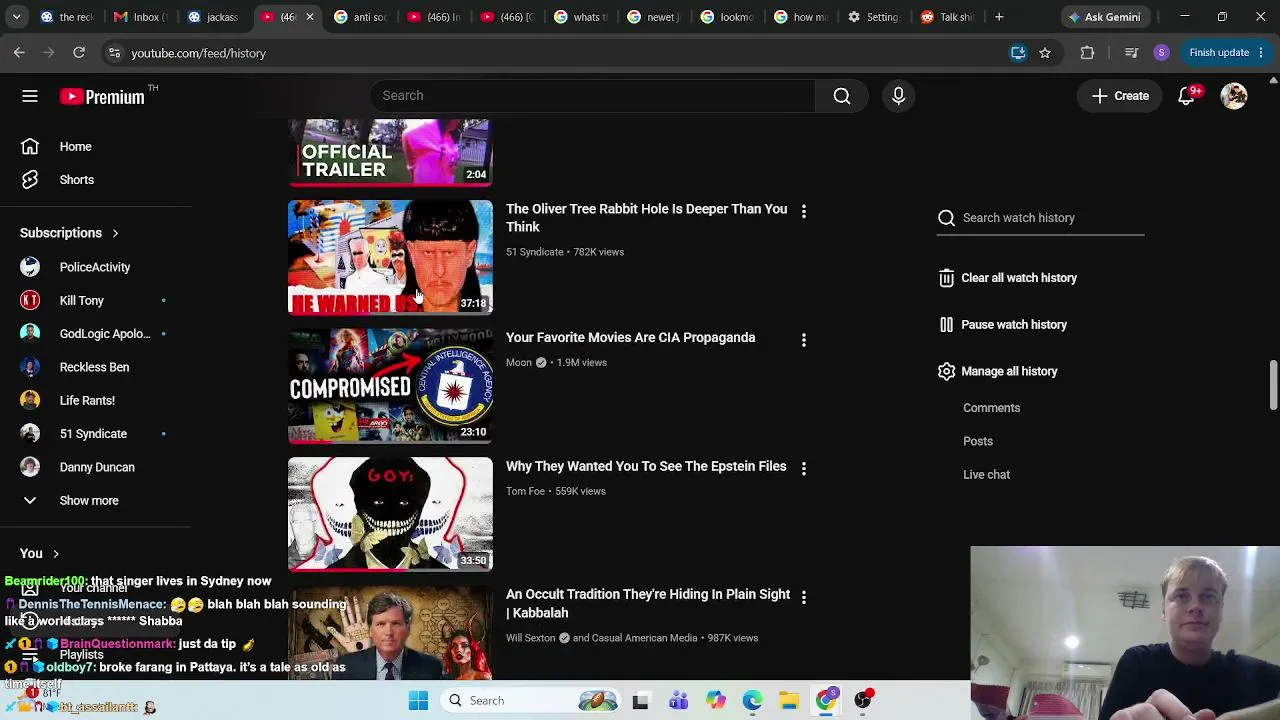This screenshot has height=720, width=1280.
Task: Switch to the Talk shit Reddit tab
Action: click(x=948, y=17)
